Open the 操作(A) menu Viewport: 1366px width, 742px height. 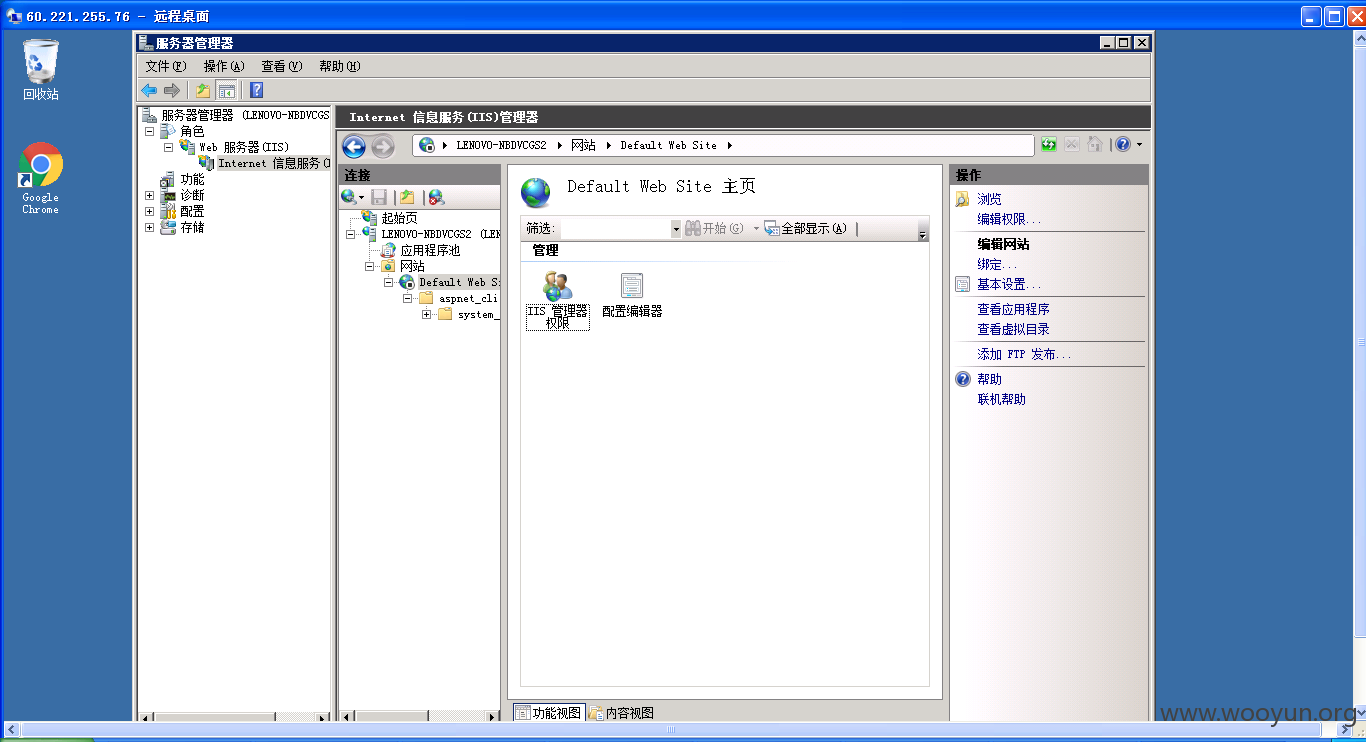[223, 66]
